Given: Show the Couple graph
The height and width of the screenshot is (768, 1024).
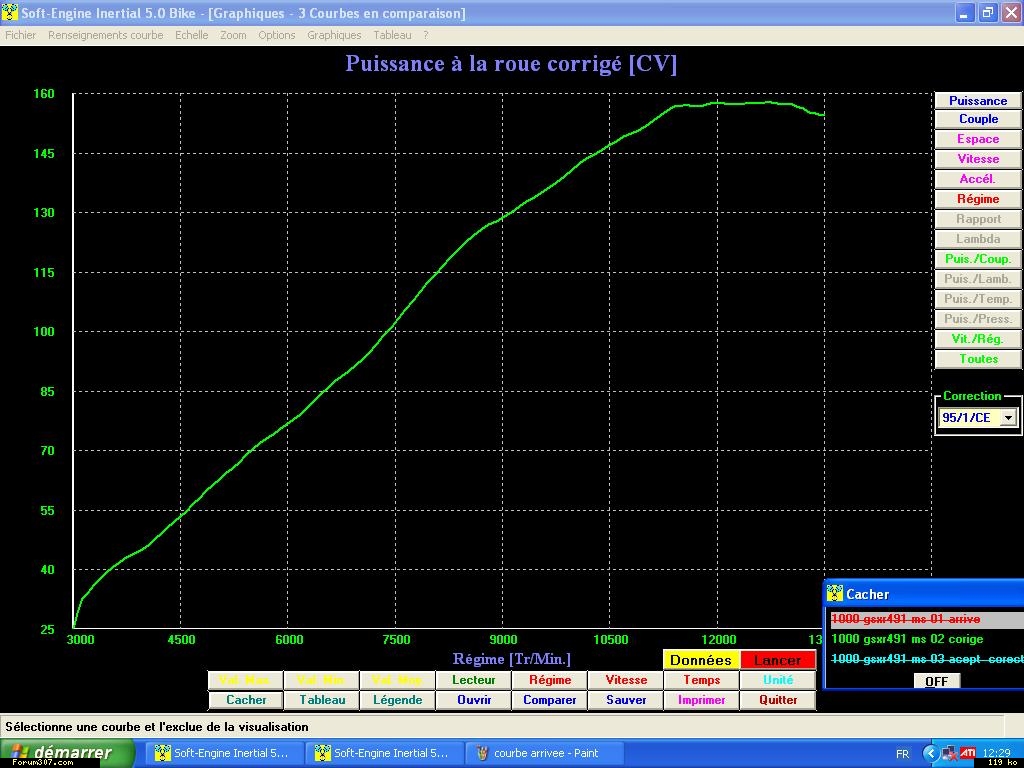Looking at the screenshot, I should [978, 119].
